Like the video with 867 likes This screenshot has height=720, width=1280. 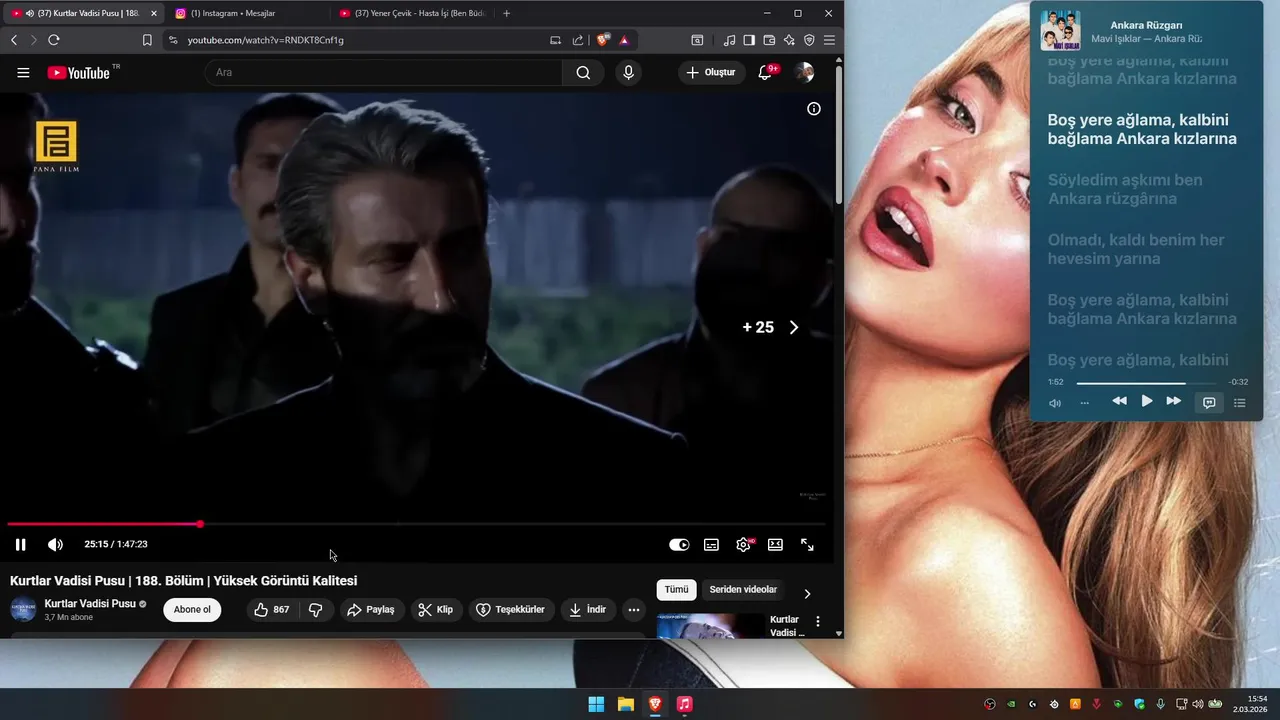click(x=273, y=610)
